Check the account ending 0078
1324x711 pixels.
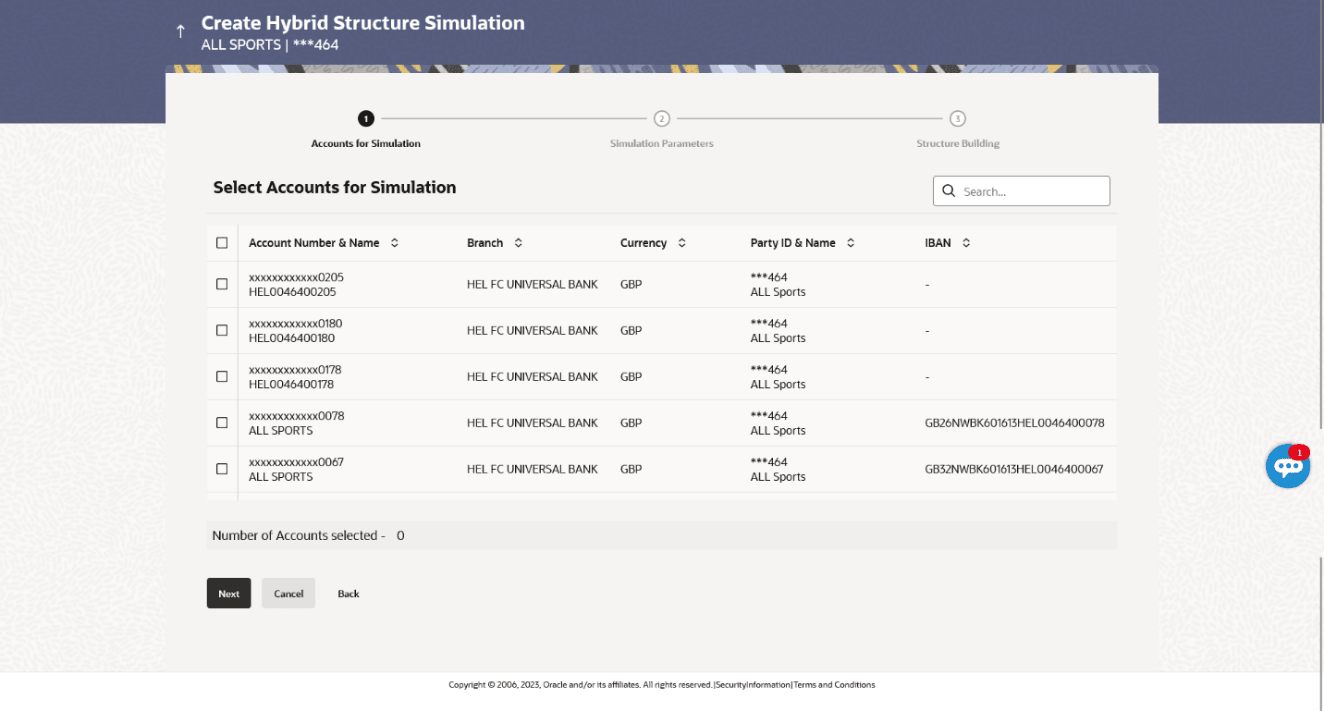coord(222,423)
